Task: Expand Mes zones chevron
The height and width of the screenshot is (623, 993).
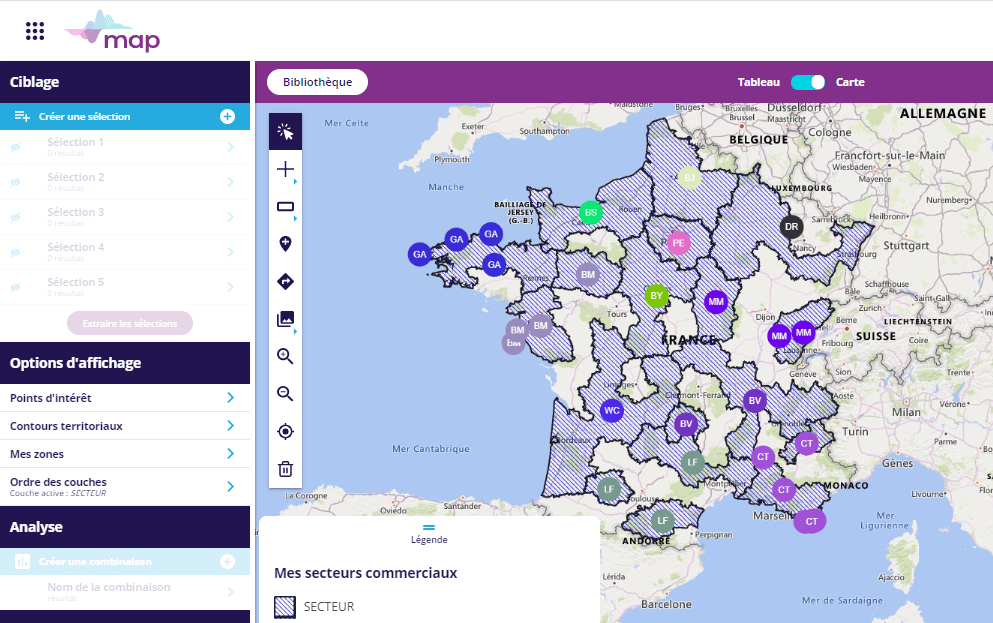Action: pyautogui.click(x=231, y=453)
